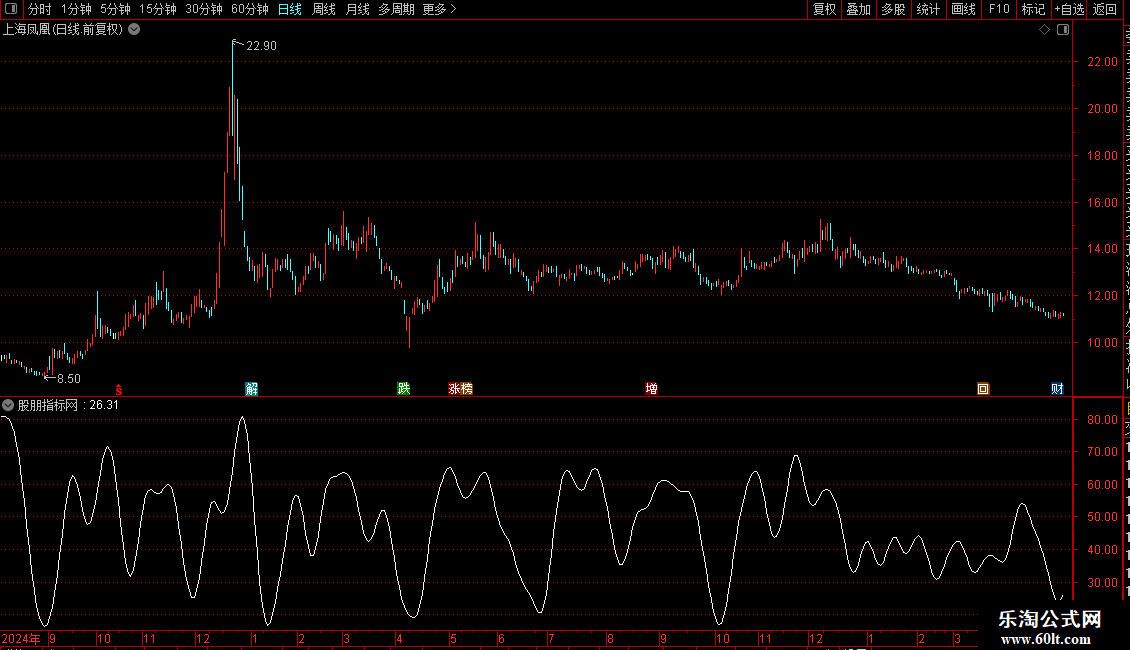Click the 统计 statistics button

pos(927,9)
